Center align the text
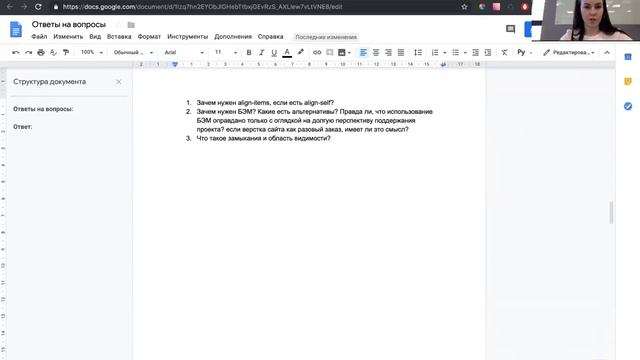The height and width of the screenshot is (360, 640). pyautogui.click(x=376, y=52)
